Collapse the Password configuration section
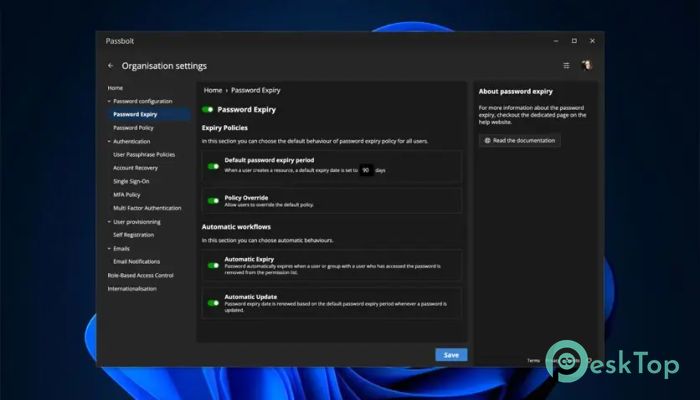Image resolution: width=700 pixels, height=400 pixels. tap(109, 101)
